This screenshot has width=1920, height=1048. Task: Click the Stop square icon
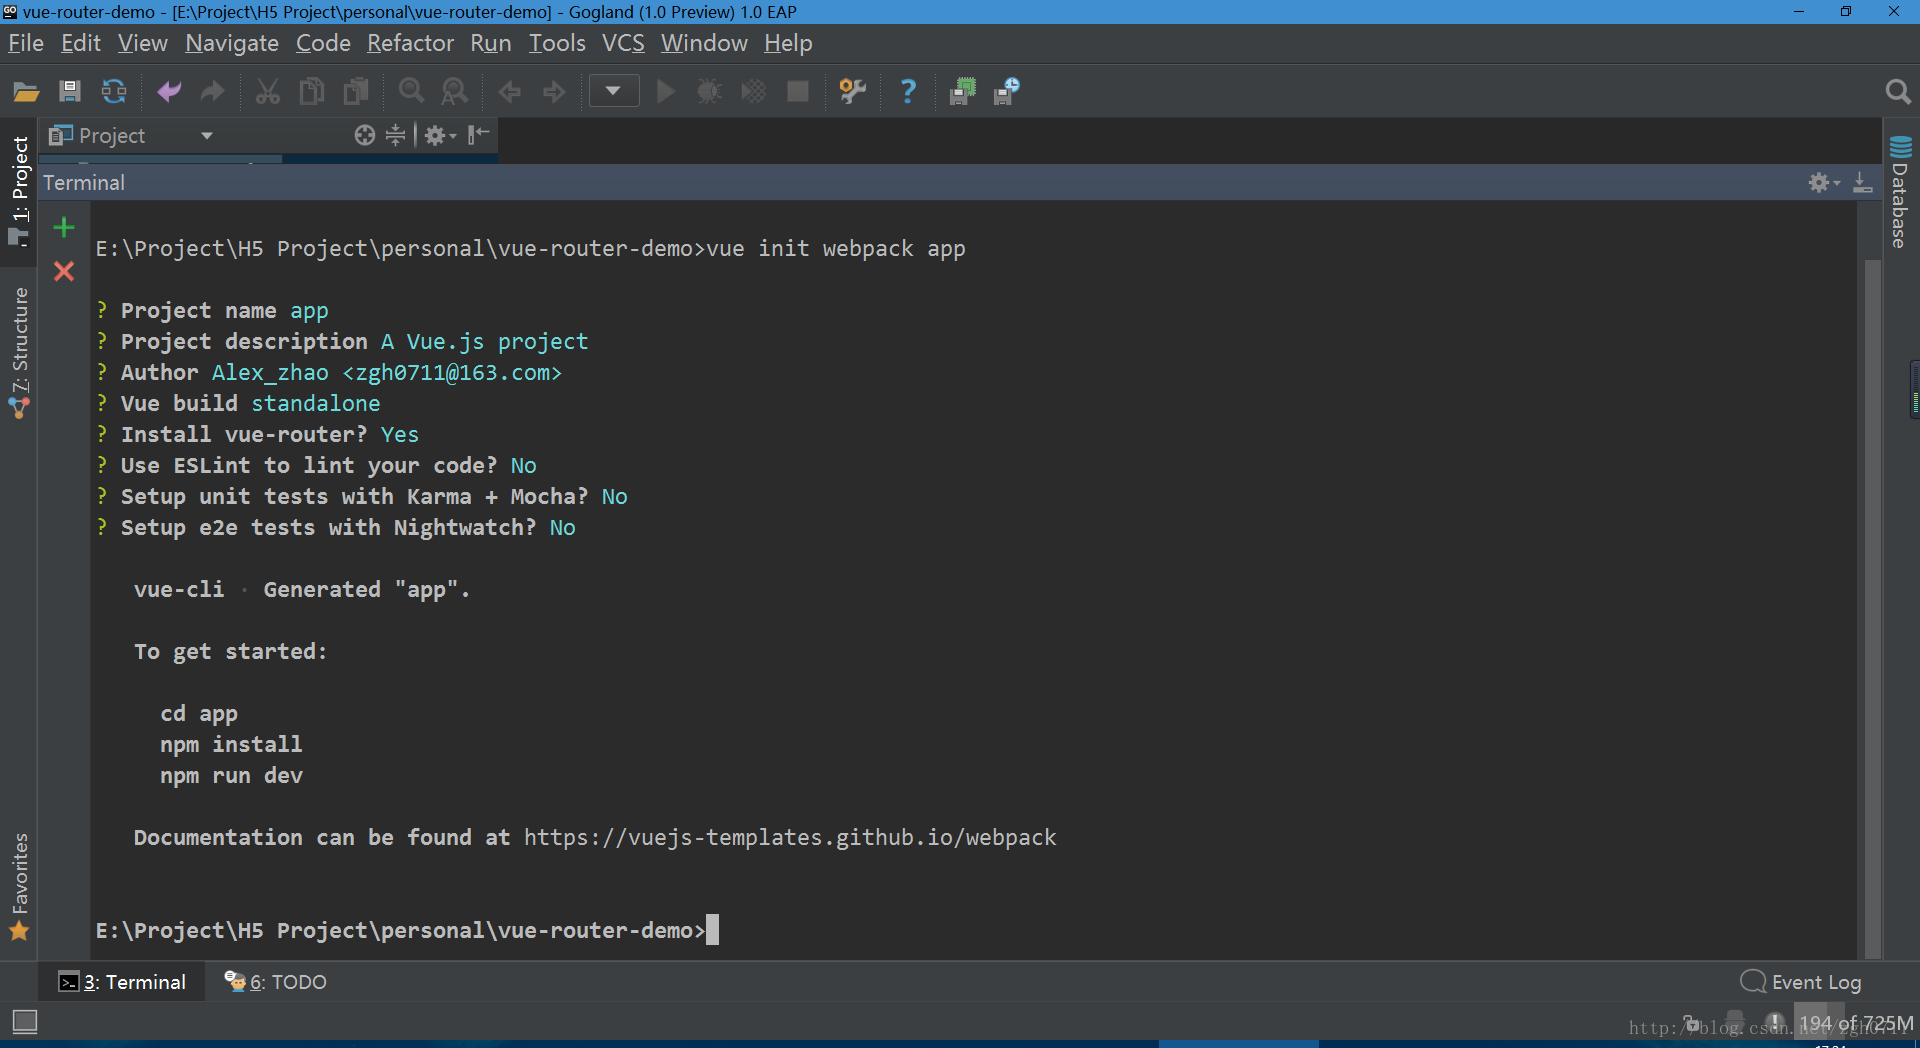(x=797, y=92)
